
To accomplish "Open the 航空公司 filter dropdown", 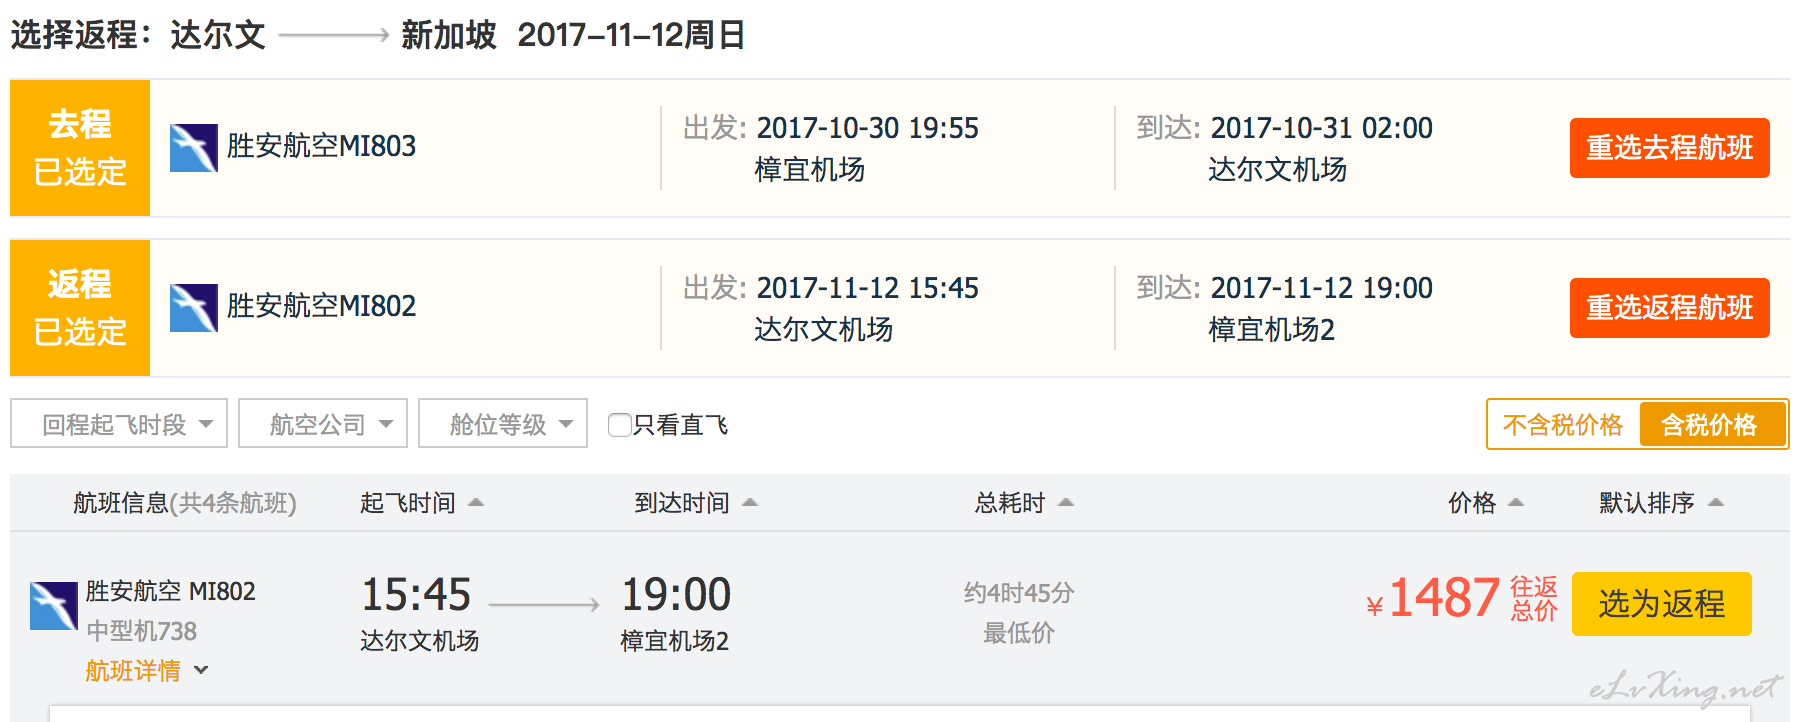I will 323,424.
